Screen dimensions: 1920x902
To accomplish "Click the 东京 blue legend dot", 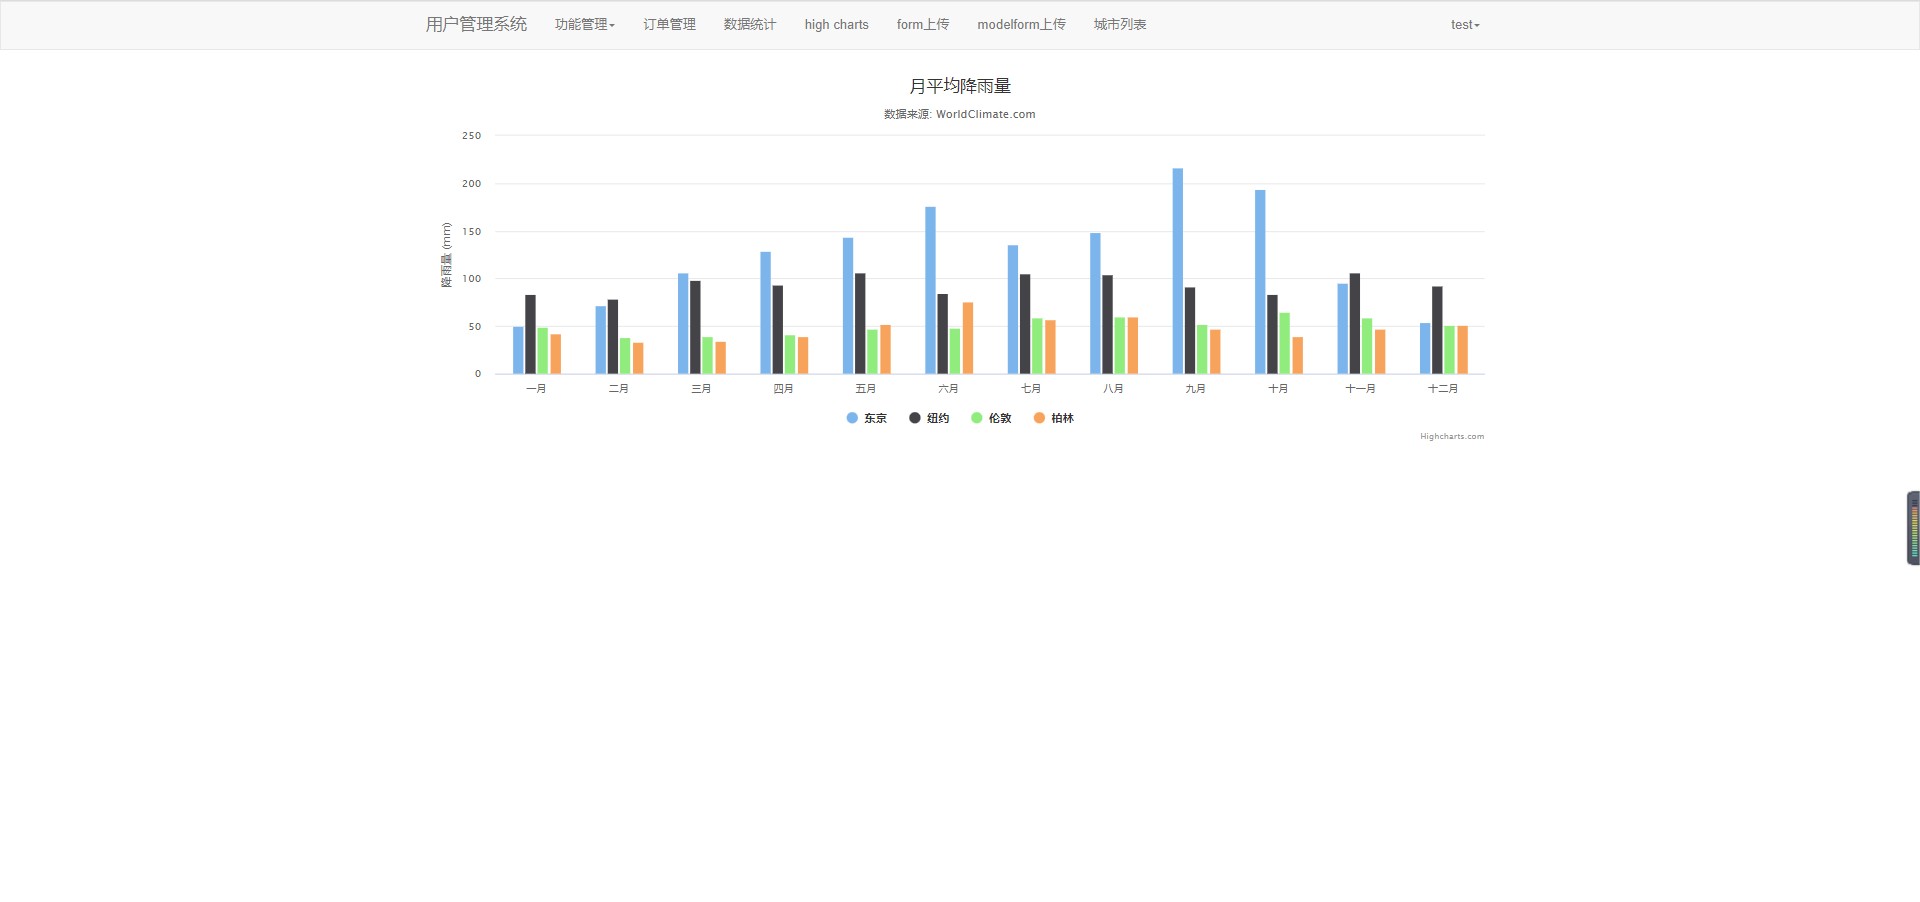I will (x=851, y=418).
